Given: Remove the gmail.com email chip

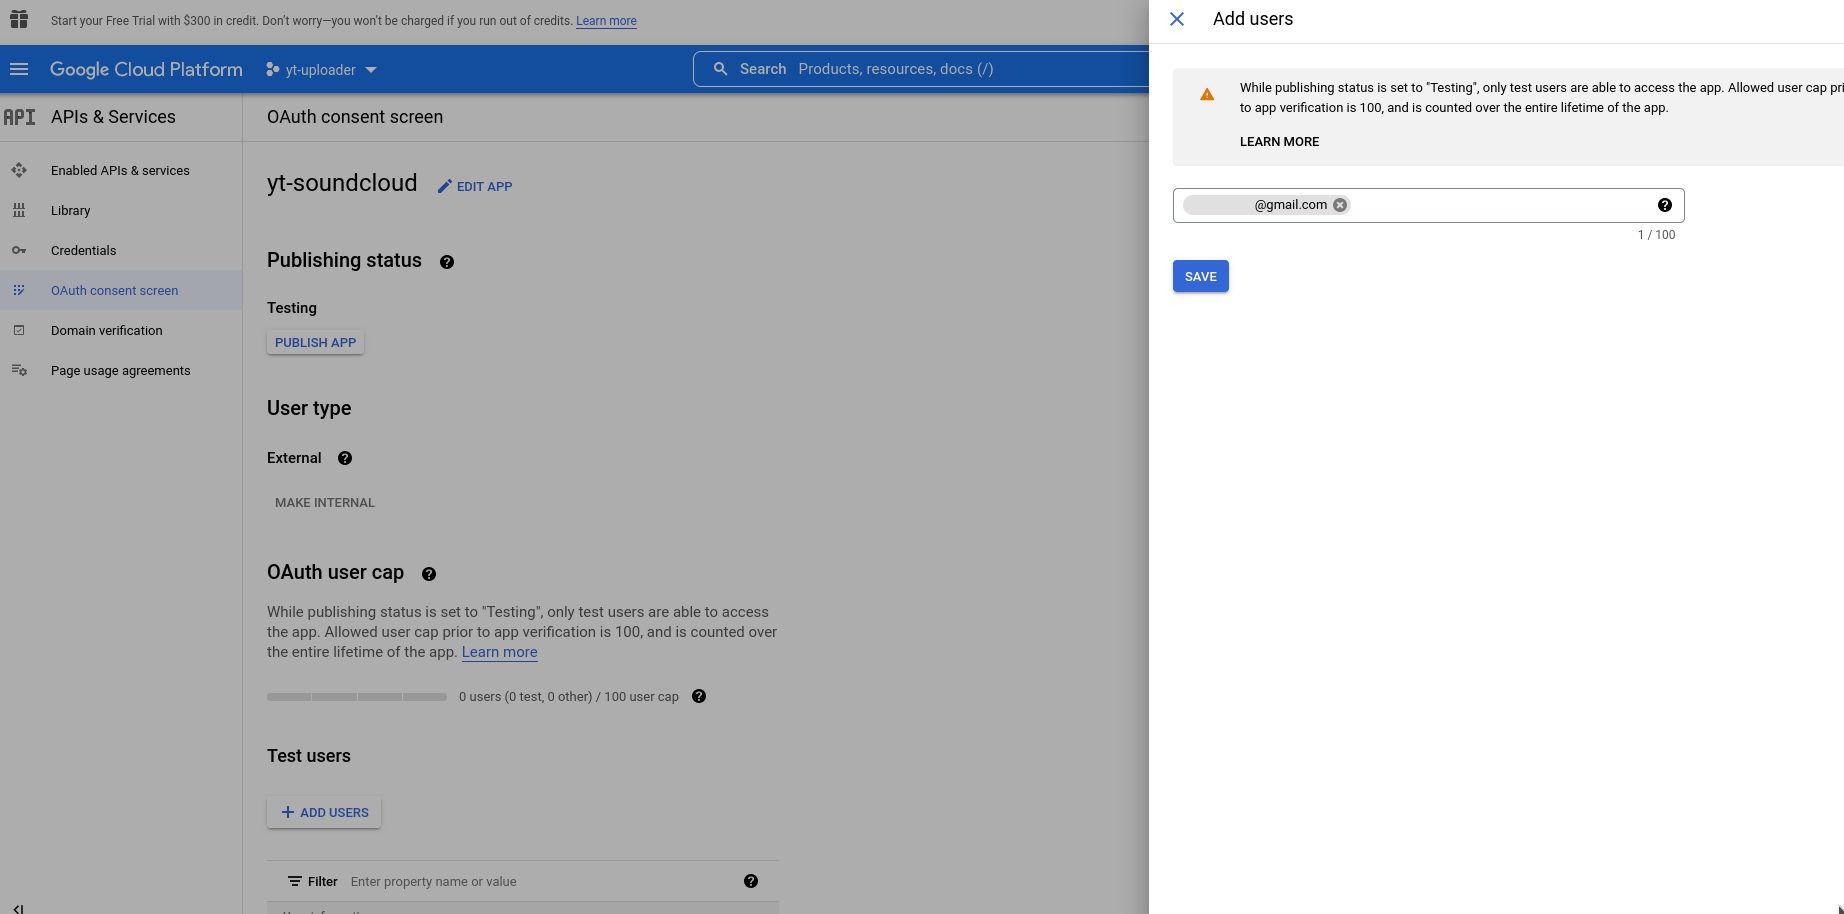Looking at the screenshot, I should tap(1340, 205).
